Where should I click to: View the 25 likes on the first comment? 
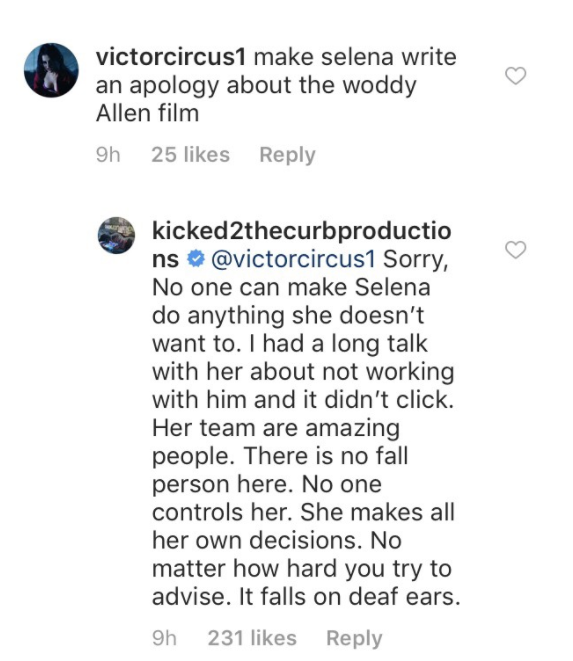191,155
